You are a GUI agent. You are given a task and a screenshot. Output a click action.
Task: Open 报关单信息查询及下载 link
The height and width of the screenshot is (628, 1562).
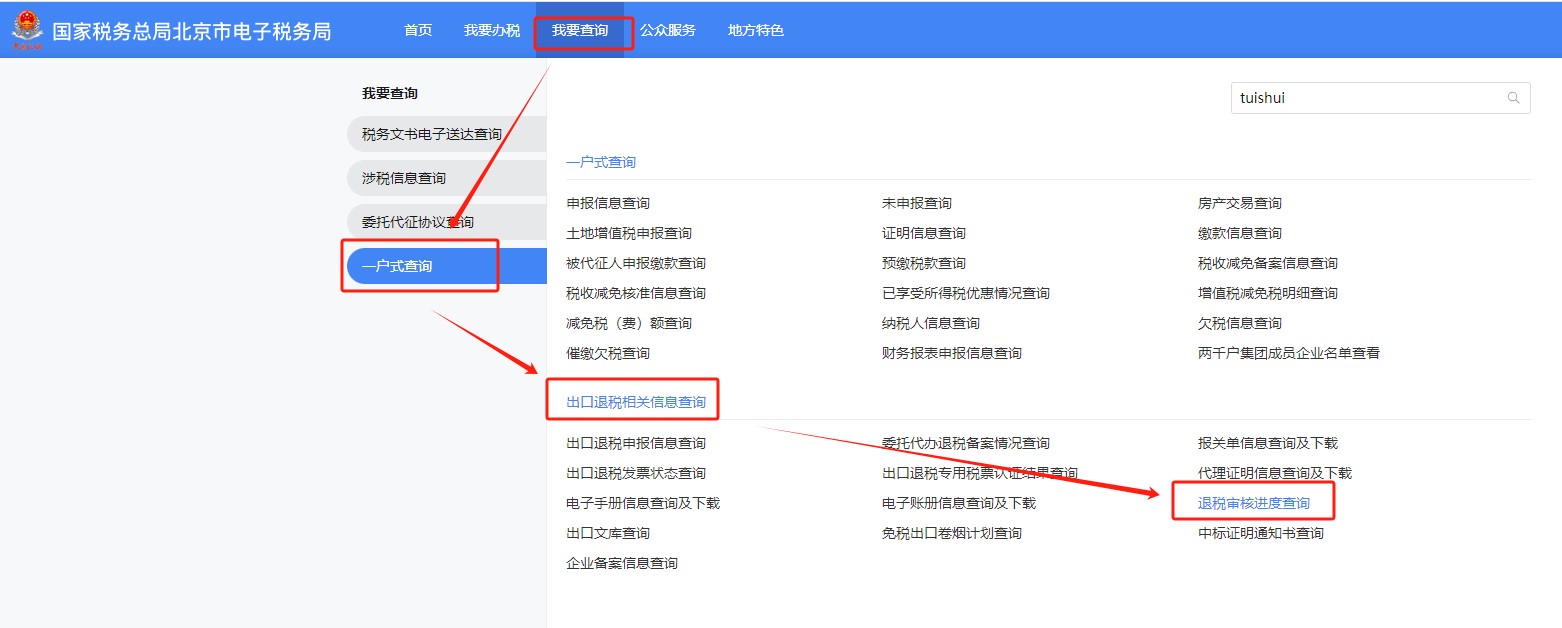click(x=1267, y=443)
